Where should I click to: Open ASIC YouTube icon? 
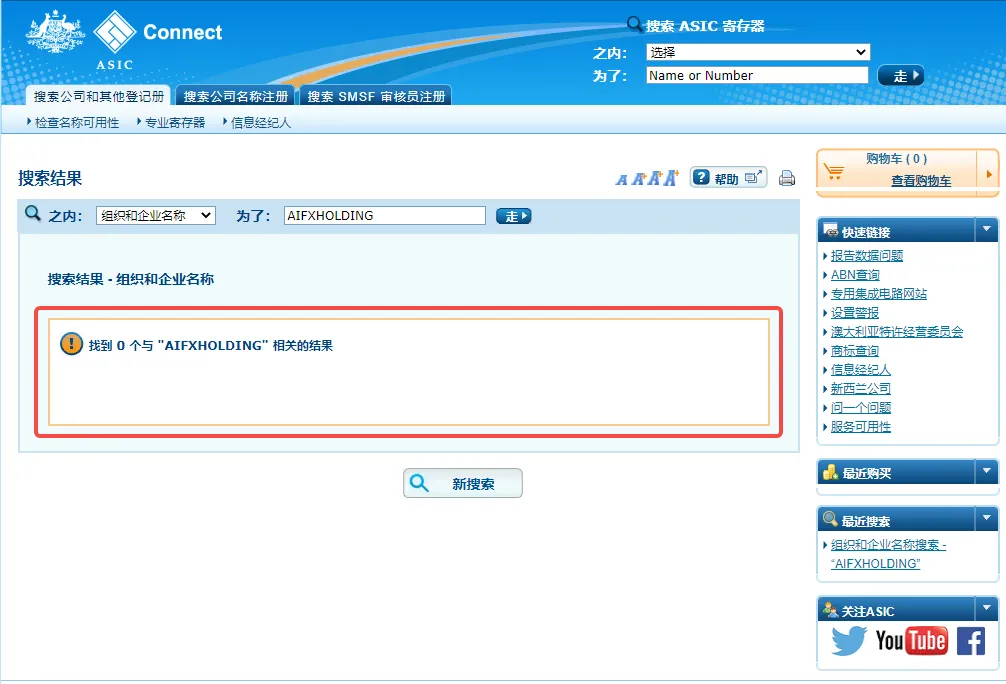click(911, 640)
